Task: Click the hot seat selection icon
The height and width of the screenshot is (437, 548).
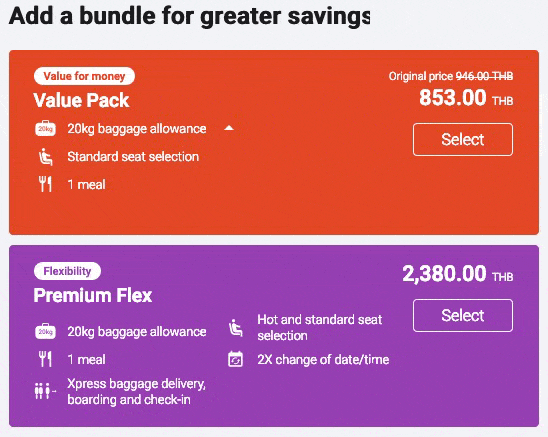Action: (x=236, y=328)
